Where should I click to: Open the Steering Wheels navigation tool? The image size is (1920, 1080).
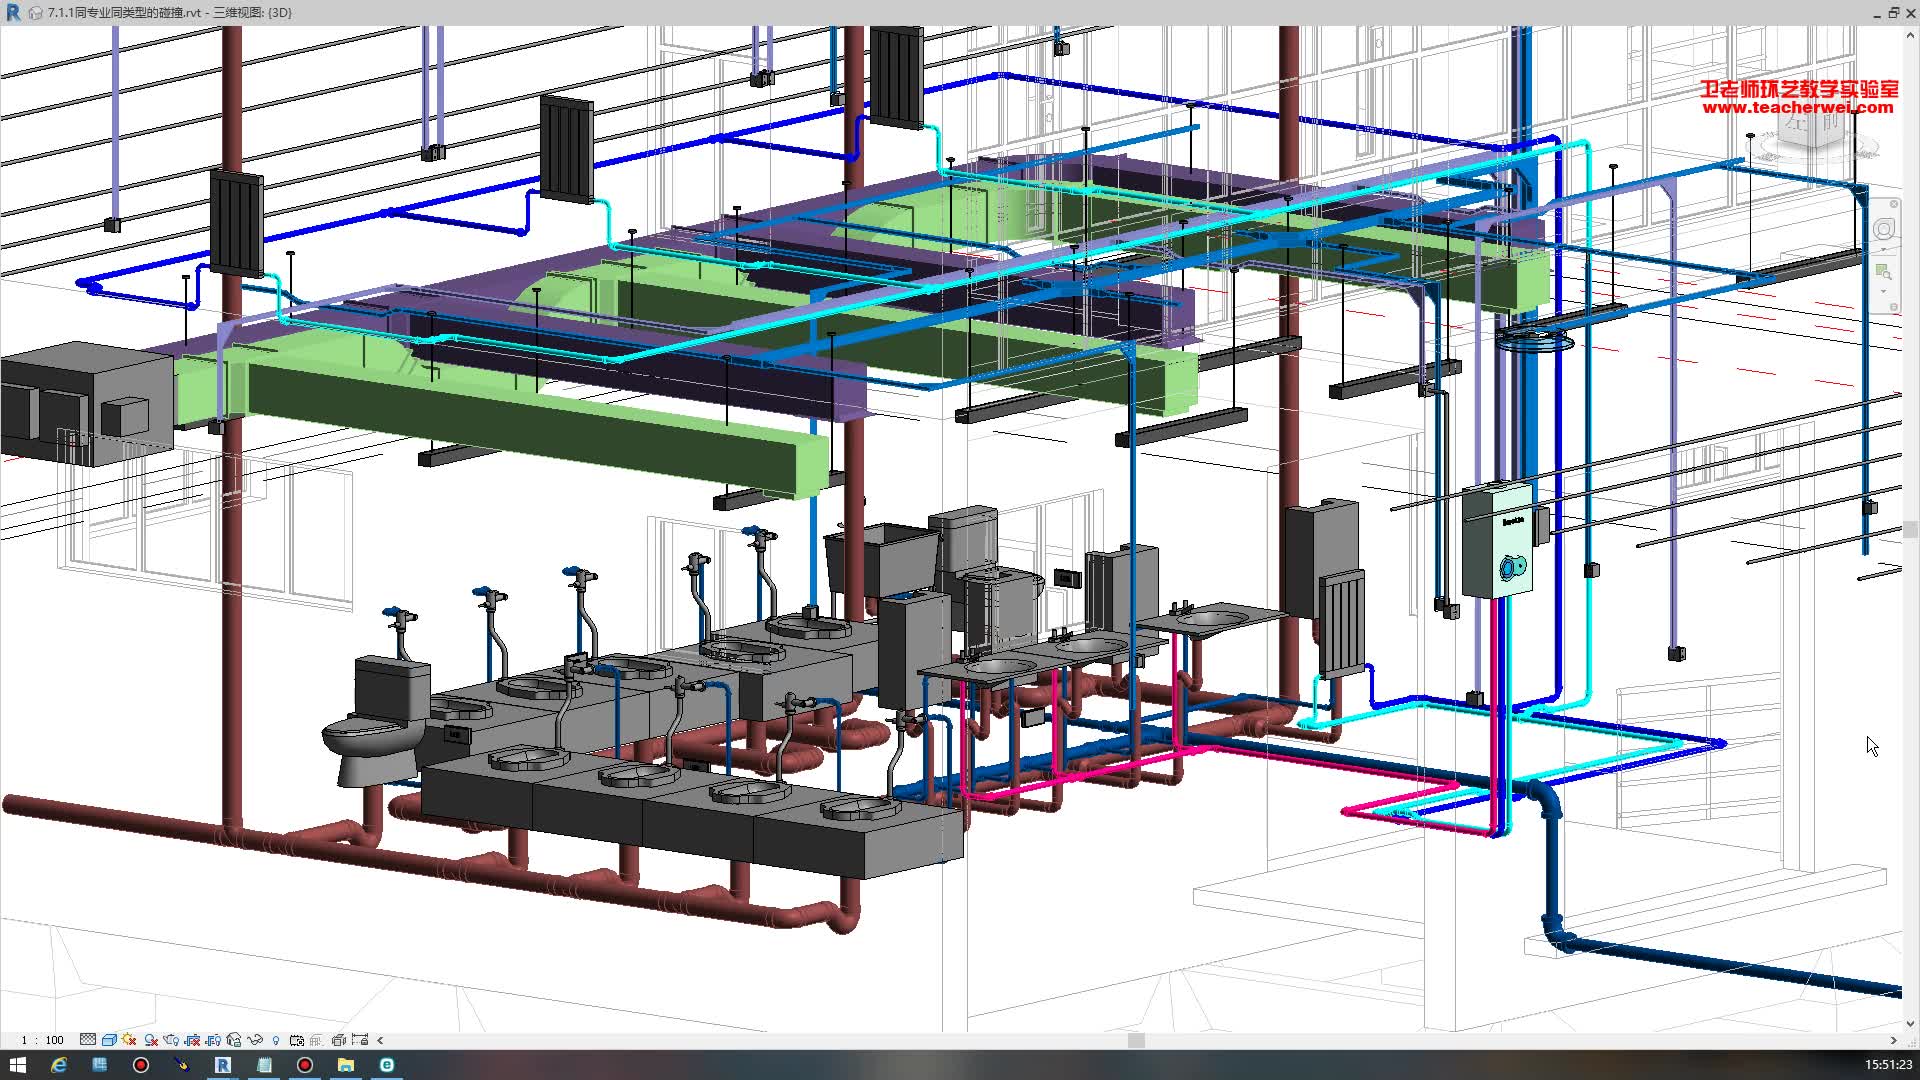(x=1883, y=229)
